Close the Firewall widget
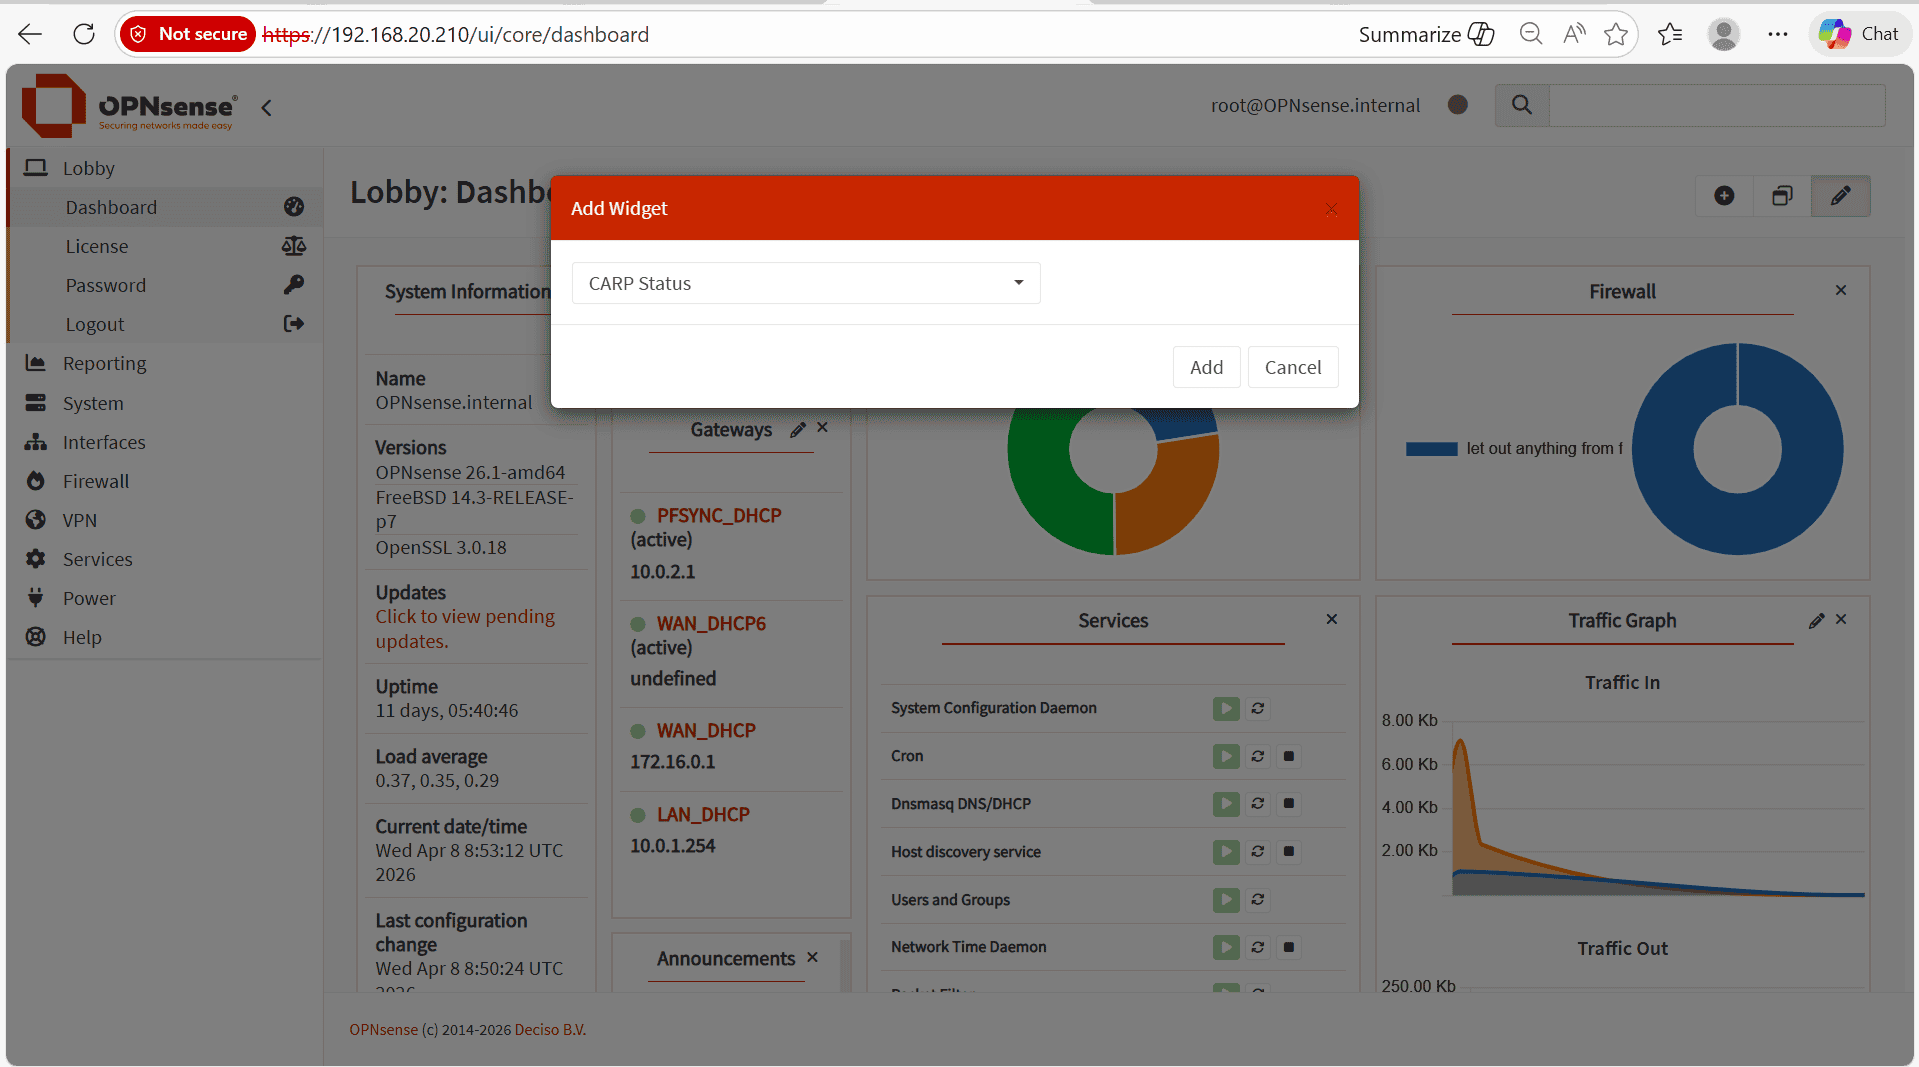Screen dimensions: 1919x1067 click(x=1841, y=290)
